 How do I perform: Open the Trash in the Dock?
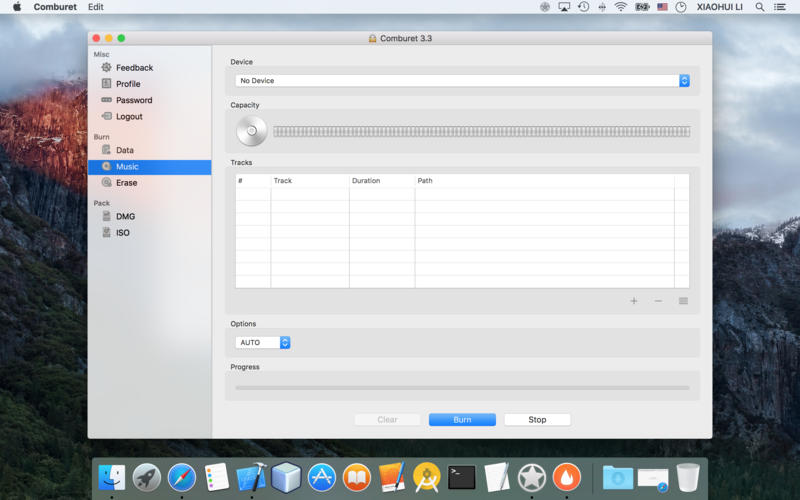coord(688,478)
